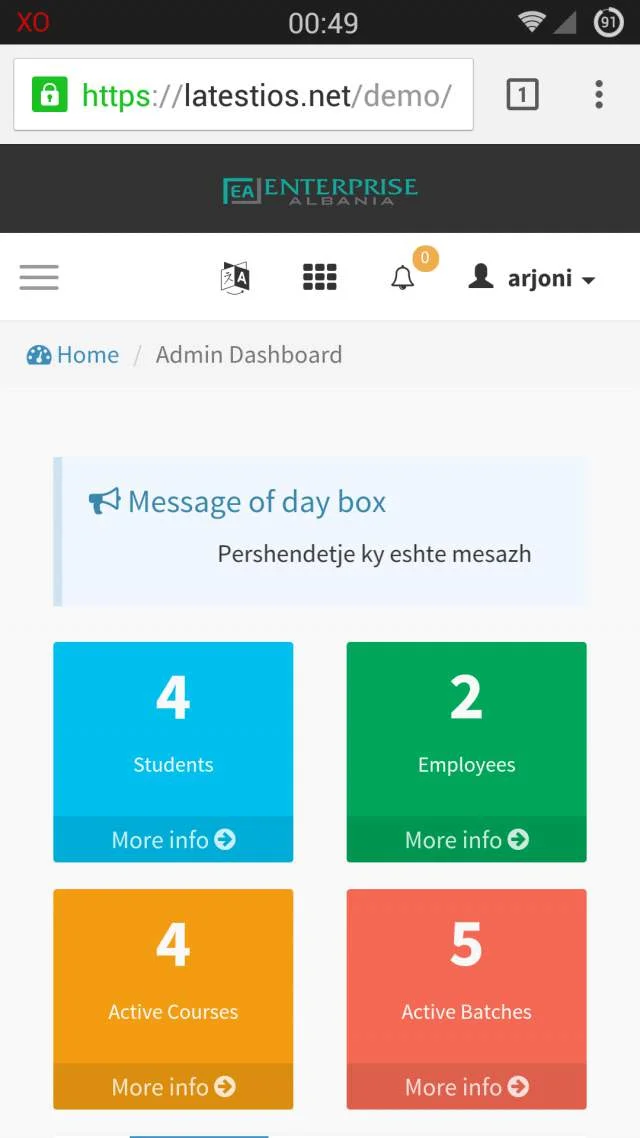
Task: Open browser three-dot overflow menu
Action: tap(598, 95)
